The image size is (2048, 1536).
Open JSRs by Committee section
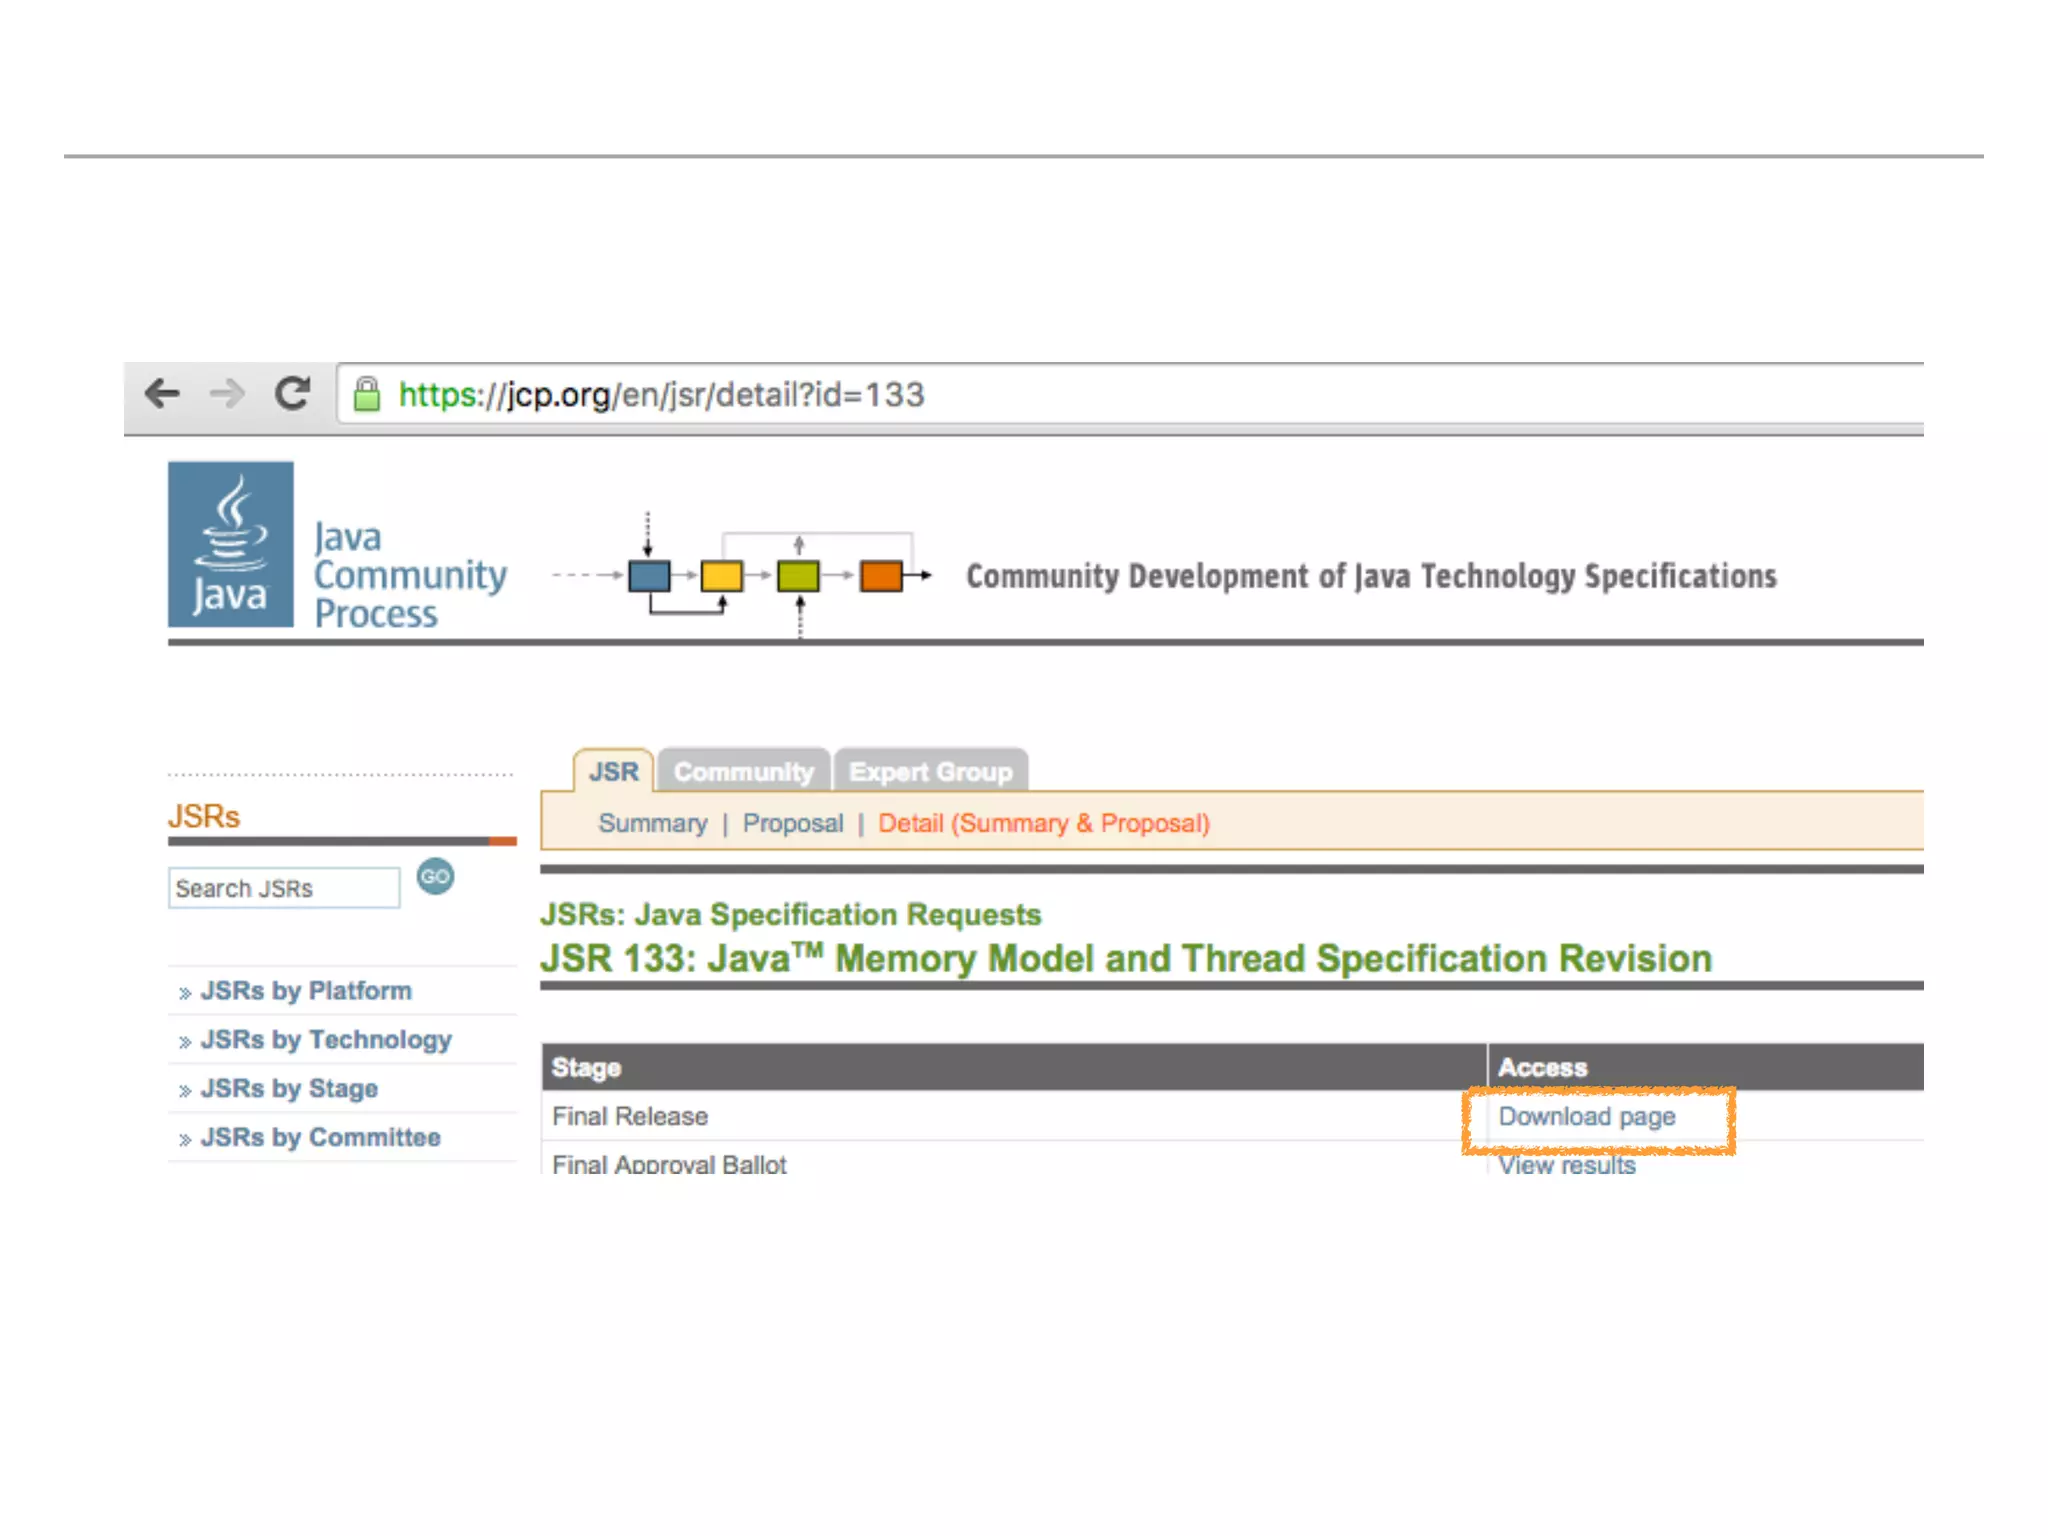tap(320, 1138)
